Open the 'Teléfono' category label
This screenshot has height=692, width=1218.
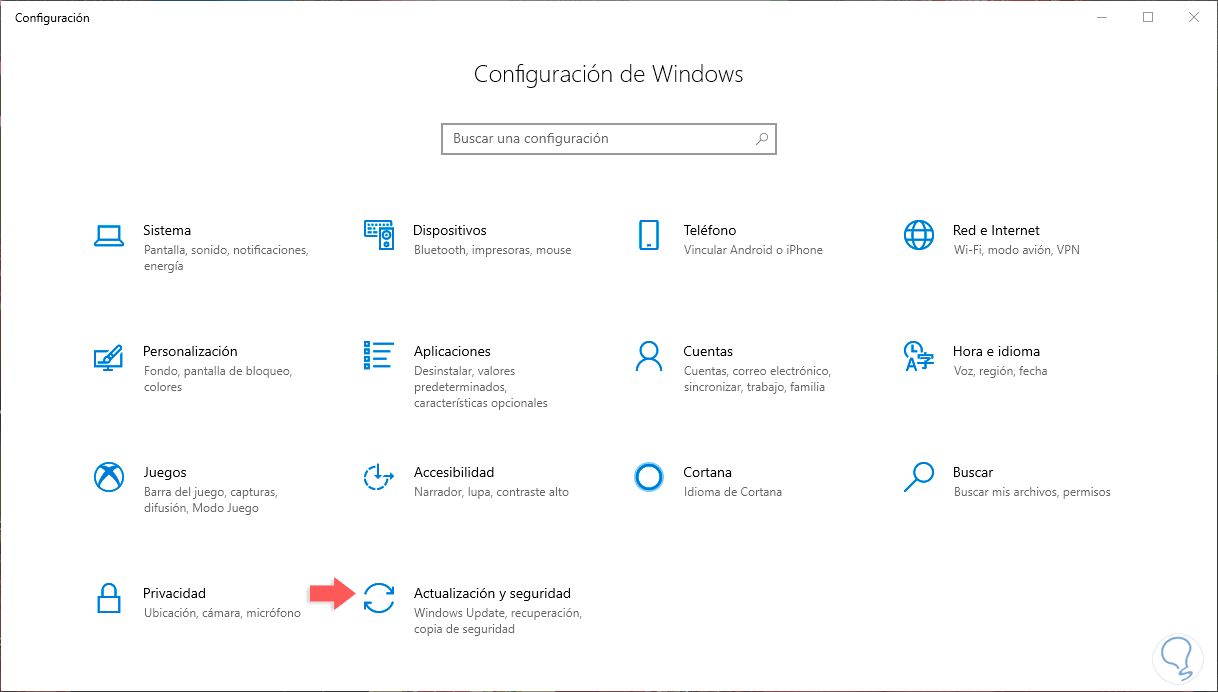click(710, 230)
